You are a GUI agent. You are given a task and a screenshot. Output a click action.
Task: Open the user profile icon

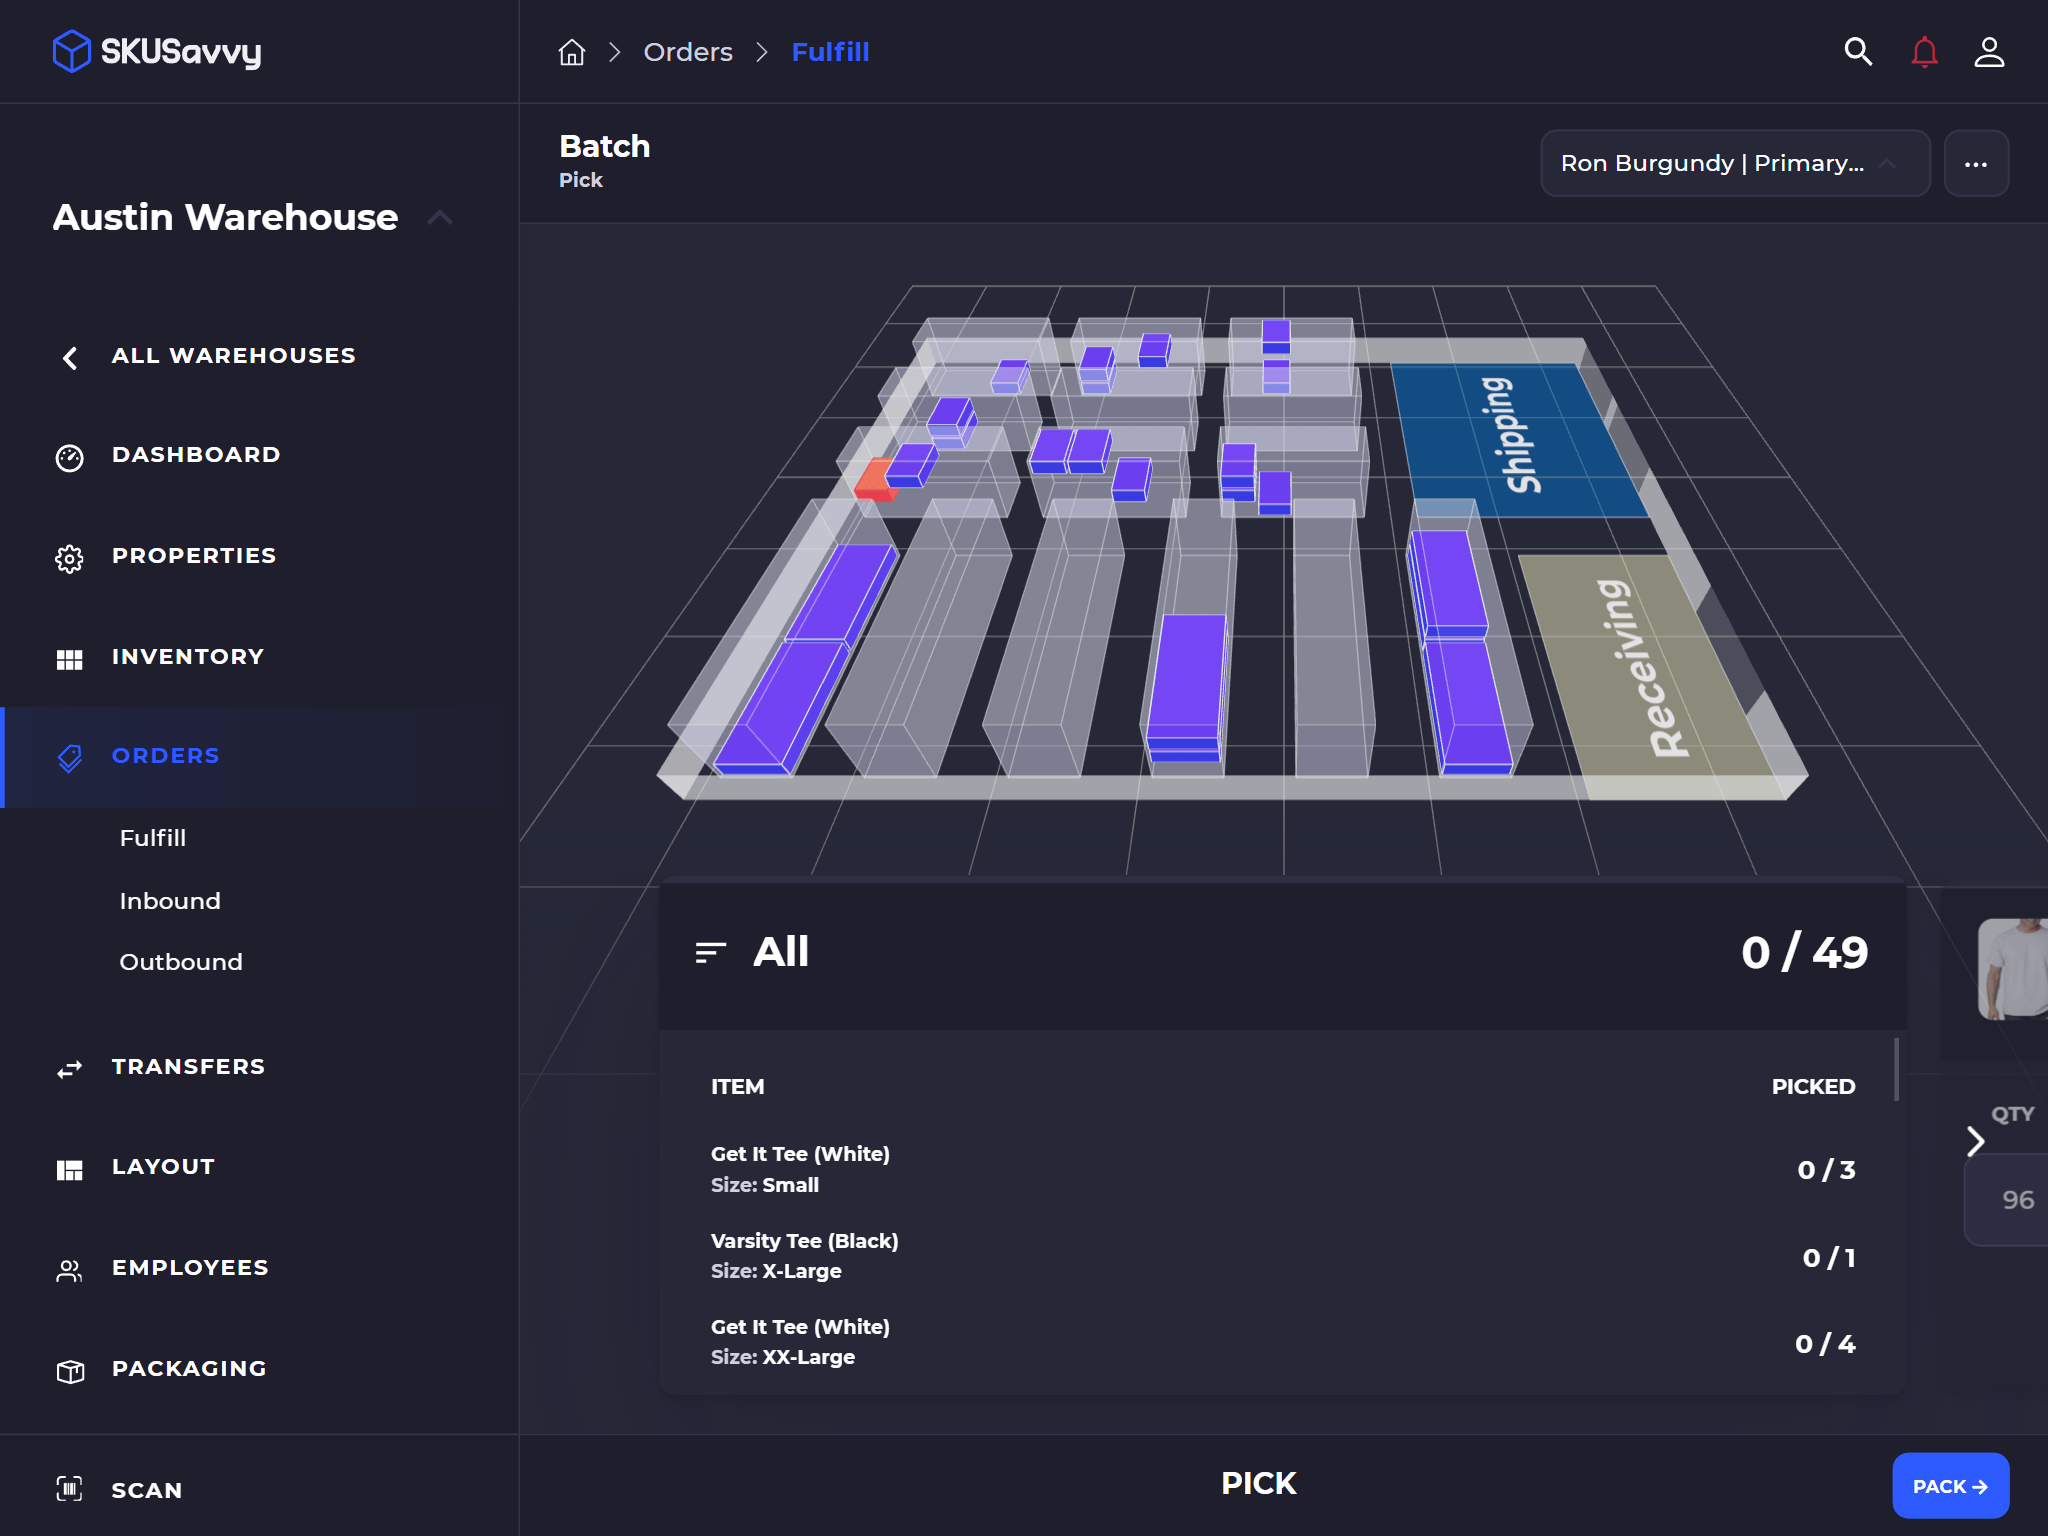(1988, 52)
